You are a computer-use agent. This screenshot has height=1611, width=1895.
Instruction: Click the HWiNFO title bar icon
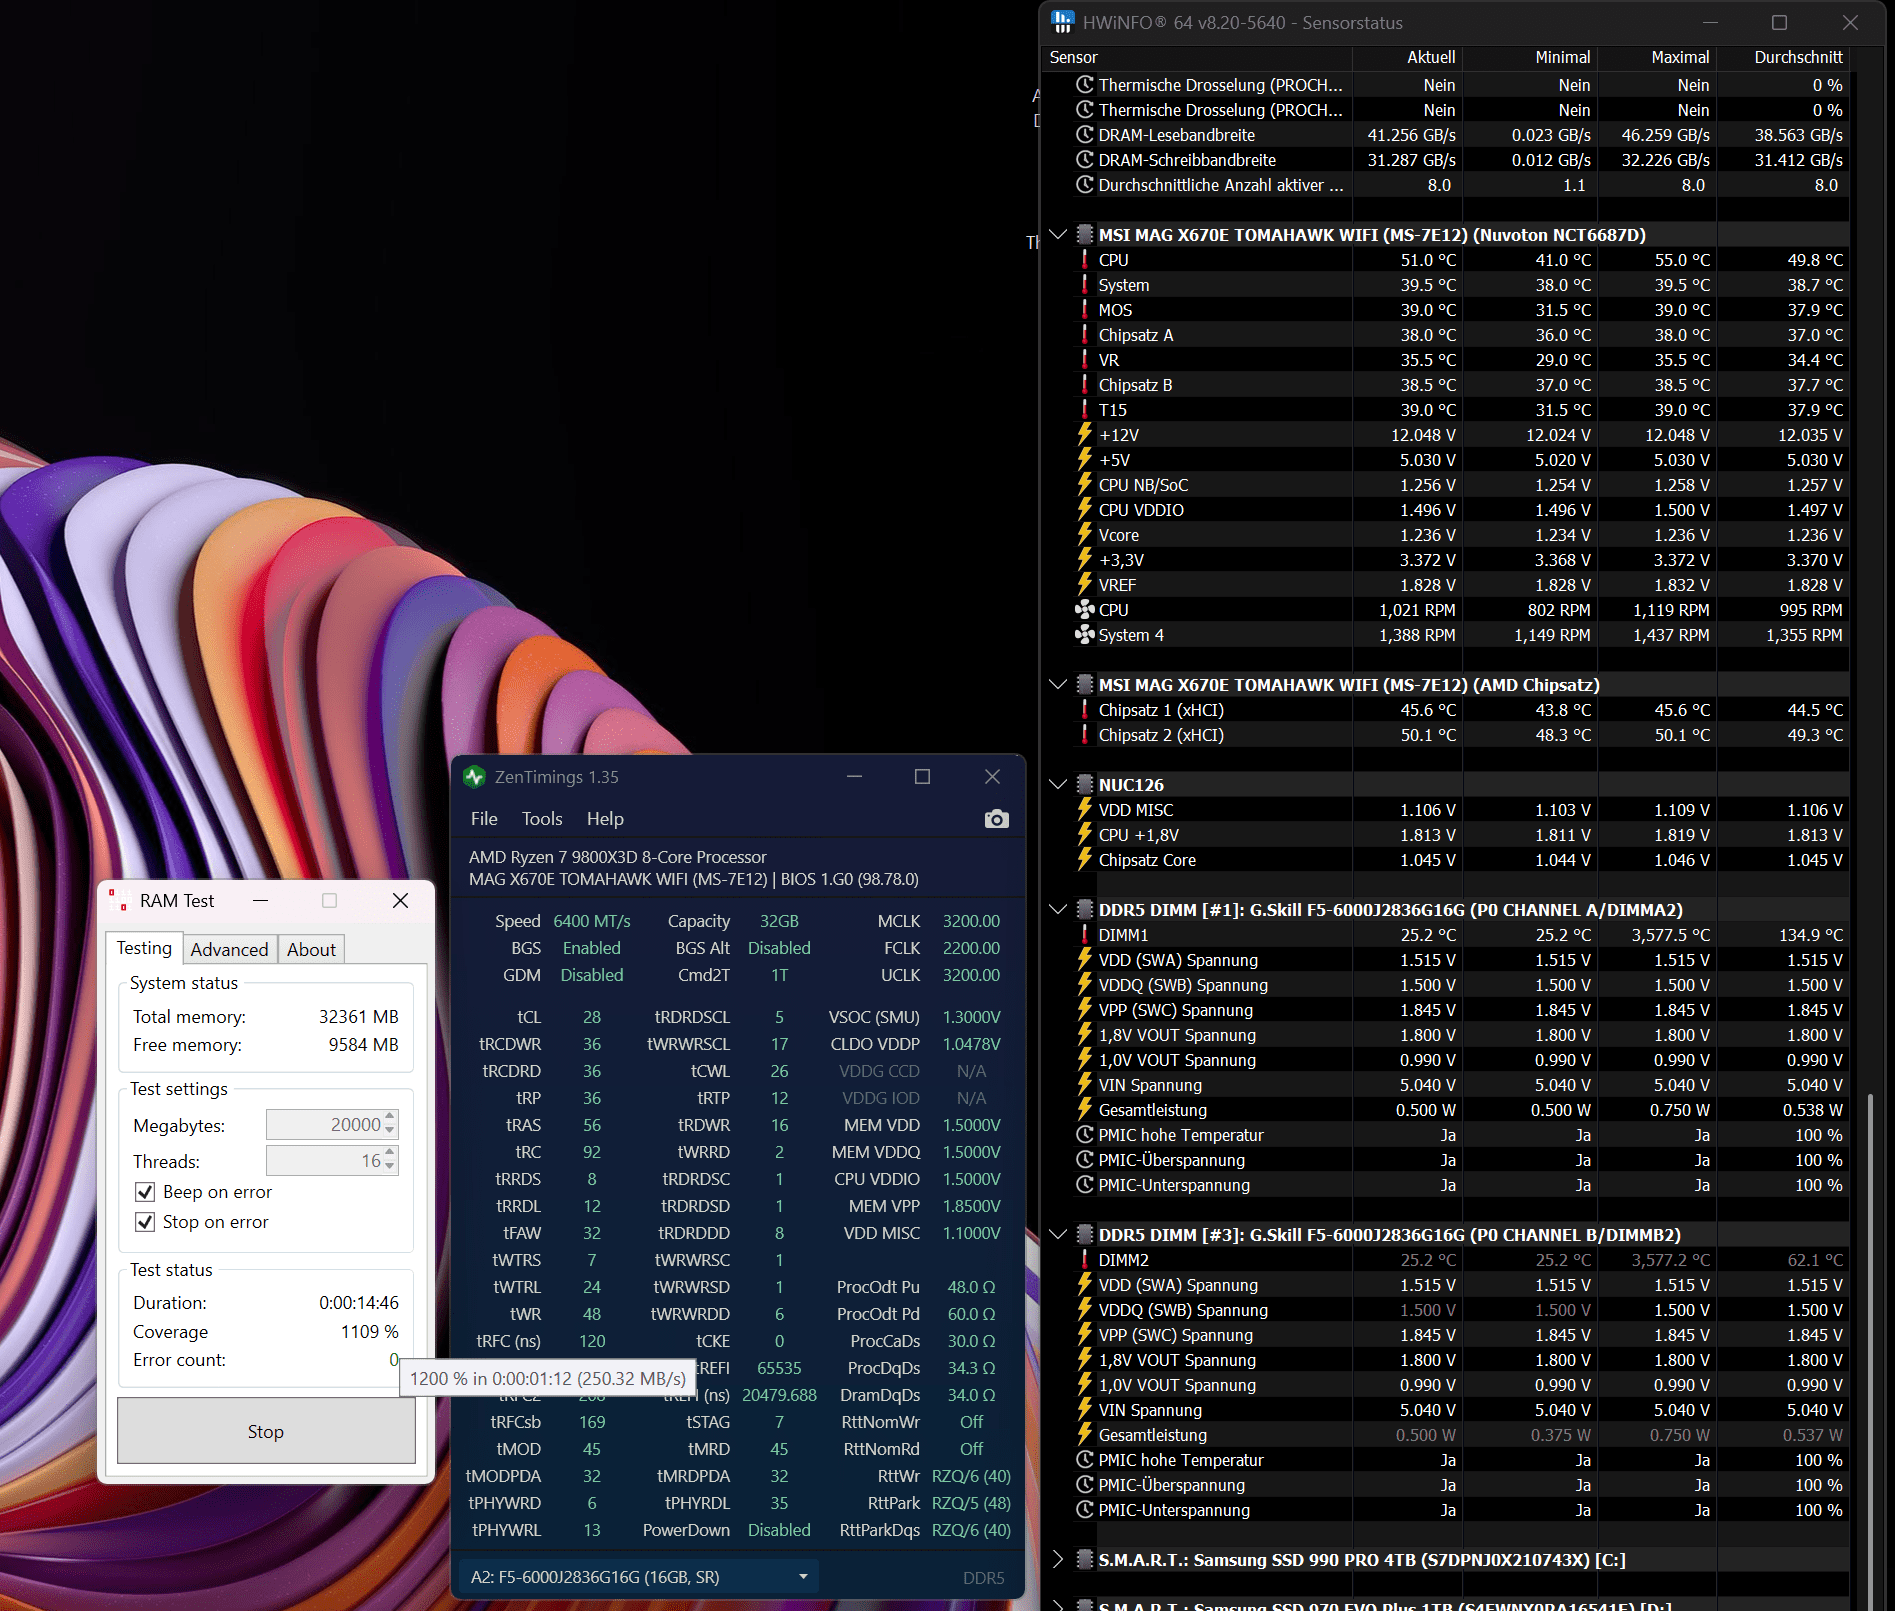tap(1062, 22)
